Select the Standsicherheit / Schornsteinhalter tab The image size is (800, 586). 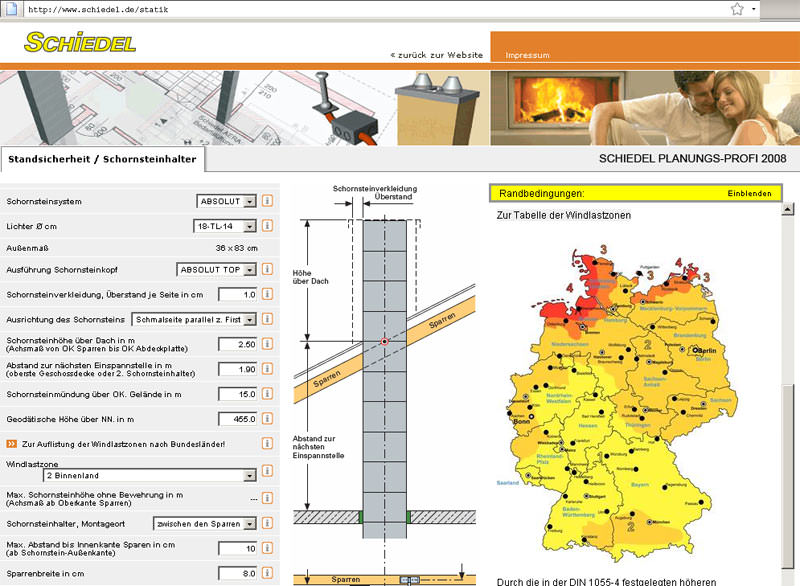coord(102,159)
